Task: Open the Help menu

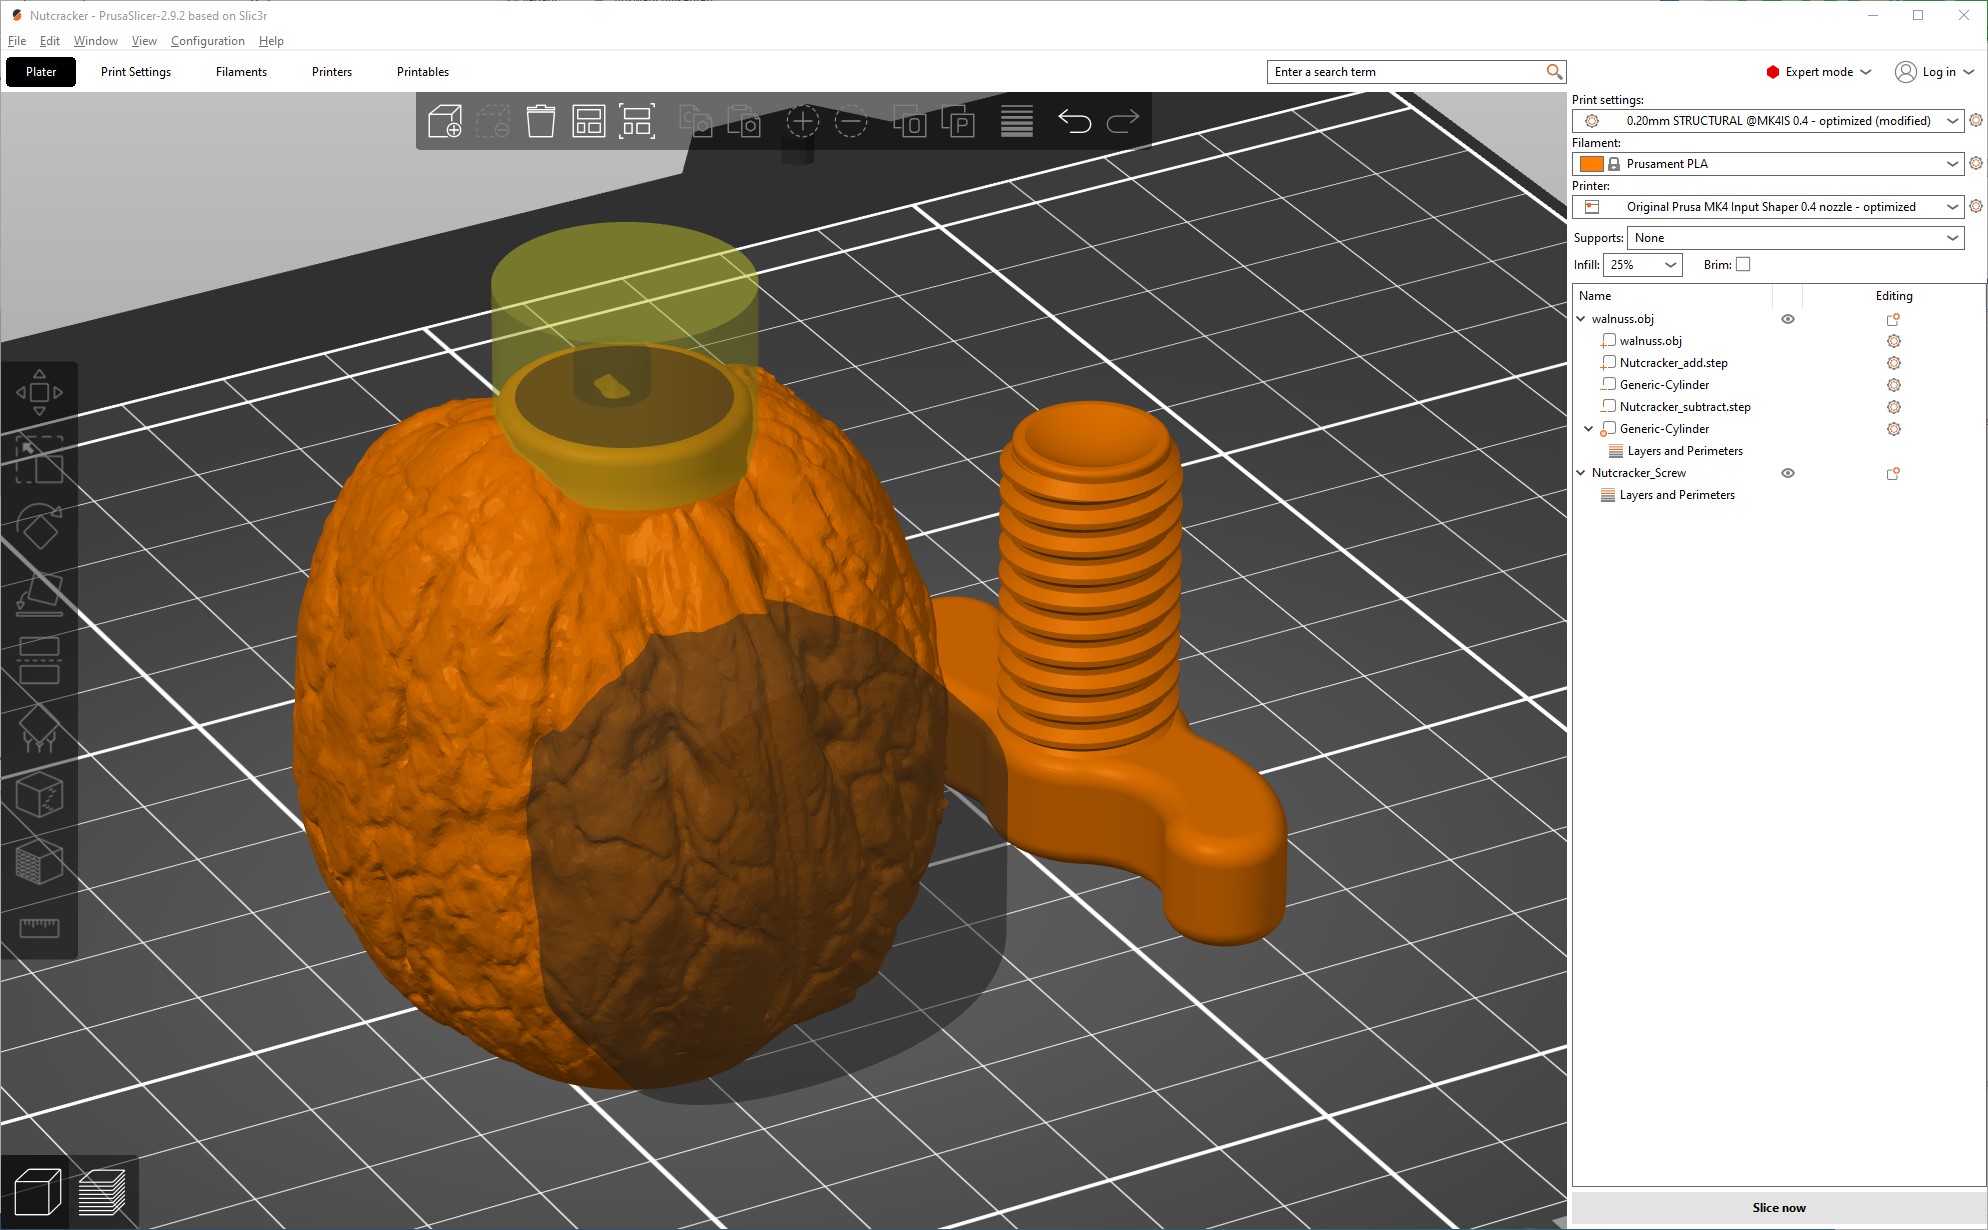Action: pos(271,41)
